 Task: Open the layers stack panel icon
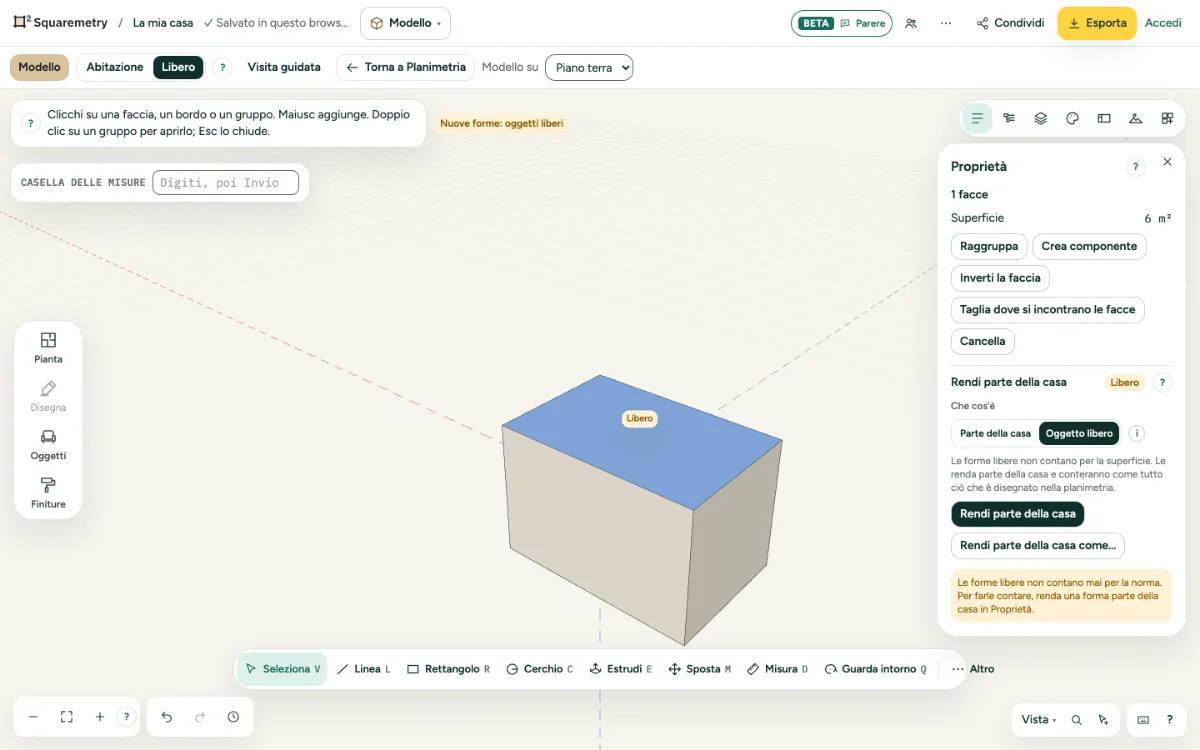pyautogui.click(x=1041, y=118)
